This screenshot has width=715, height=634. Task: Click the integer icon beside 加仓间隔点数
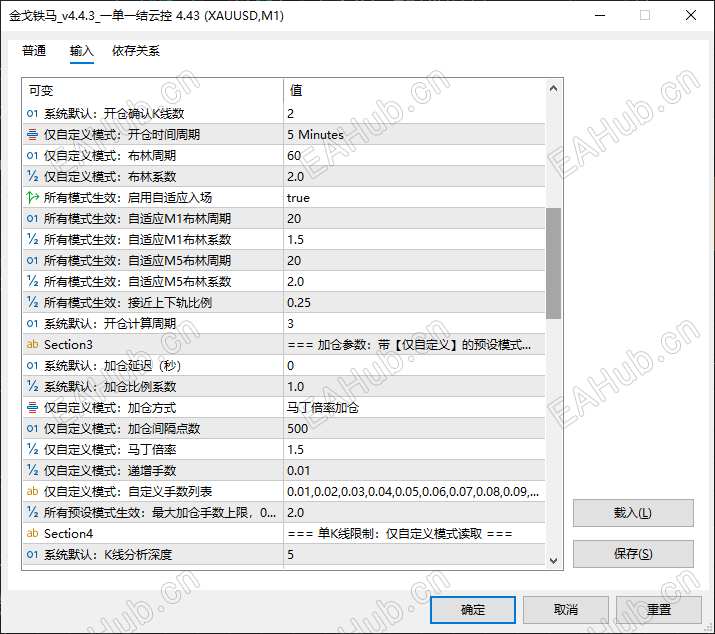point(32,428)
